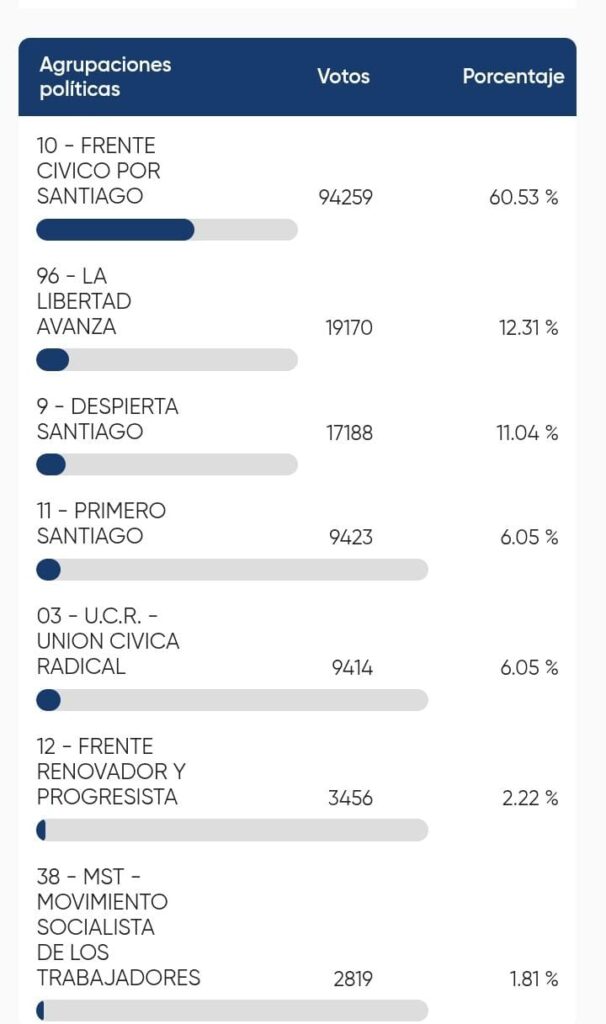The image size is (606, 1024).
Task: Open the Primero Santiago party entry
Action: point(101,523)
